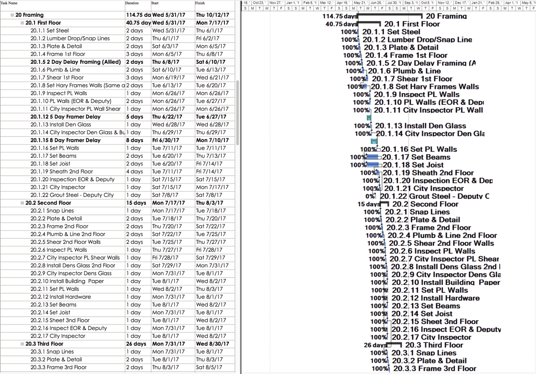Click Start date Mon 7/17/17 of Second Floor
This screenshot has height=374, width=536.
(169, 203)
